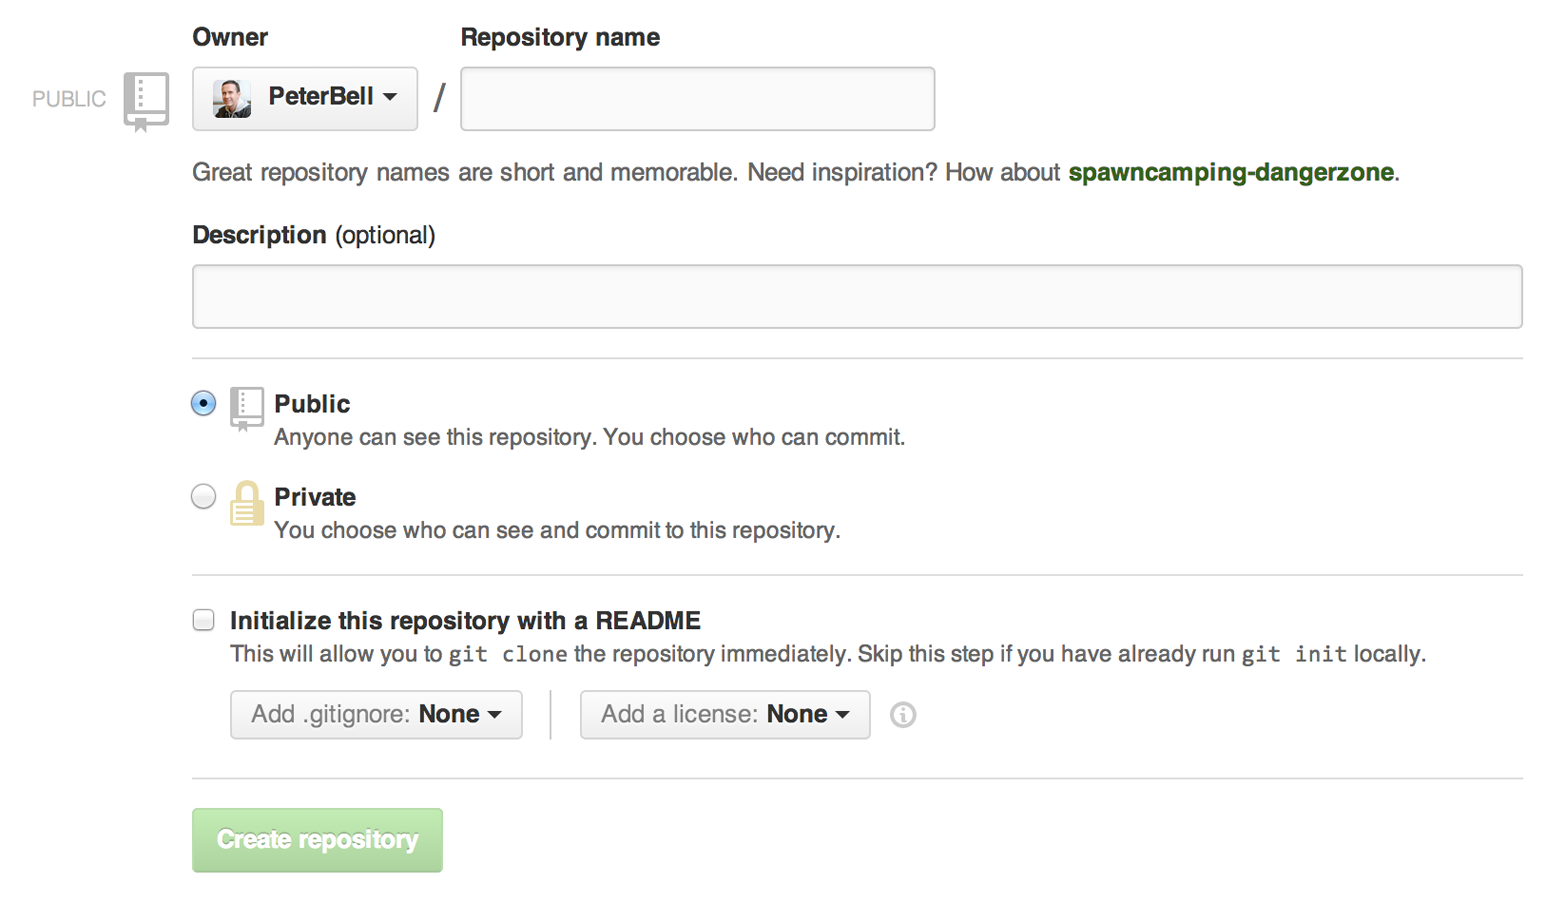Click 'Anyone can see this repository' text
This screenshot has width=1565, height=903.
[x=589, y=437]
